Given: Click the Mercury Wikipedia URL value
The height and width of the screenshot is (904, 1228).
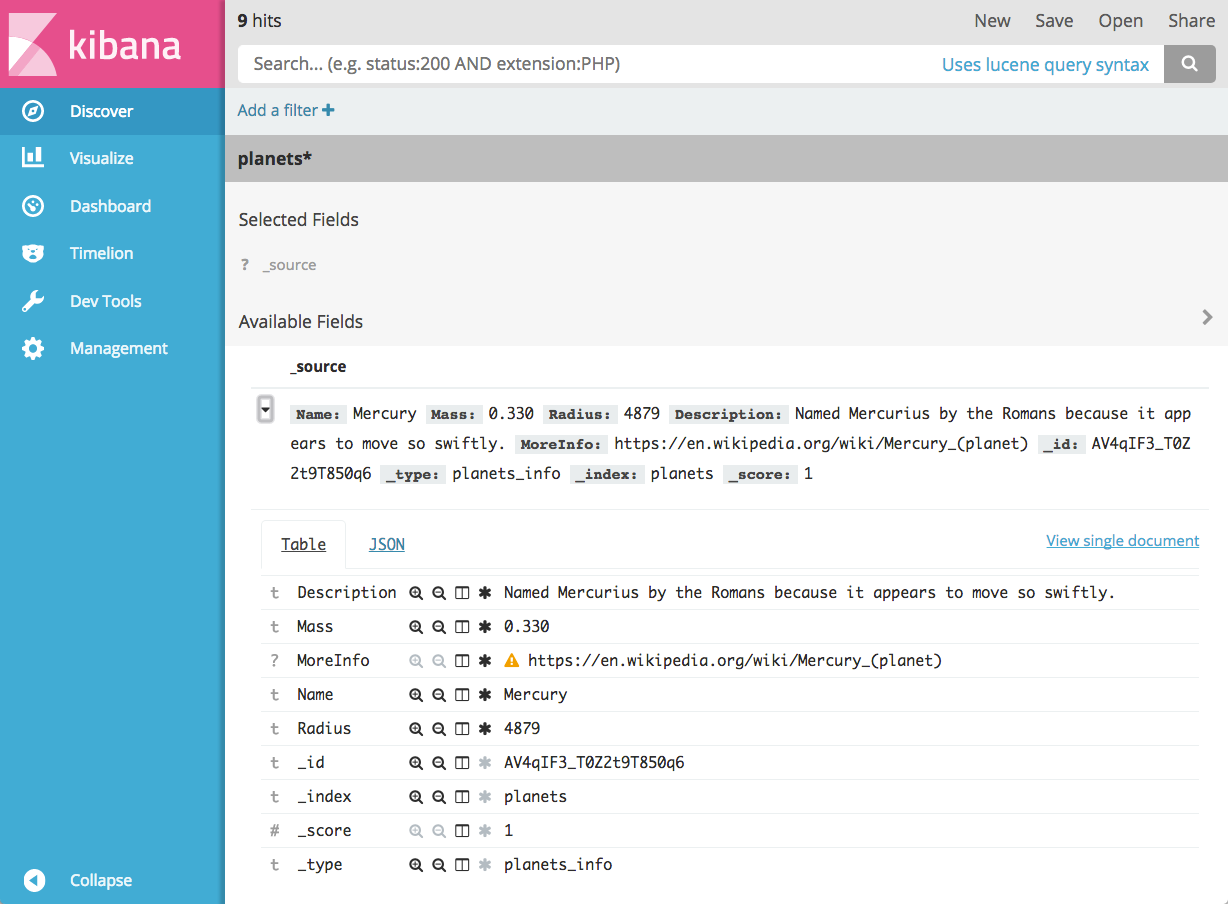Looking at the screenshot, I should pyautogui.click(x=735, y=661).
